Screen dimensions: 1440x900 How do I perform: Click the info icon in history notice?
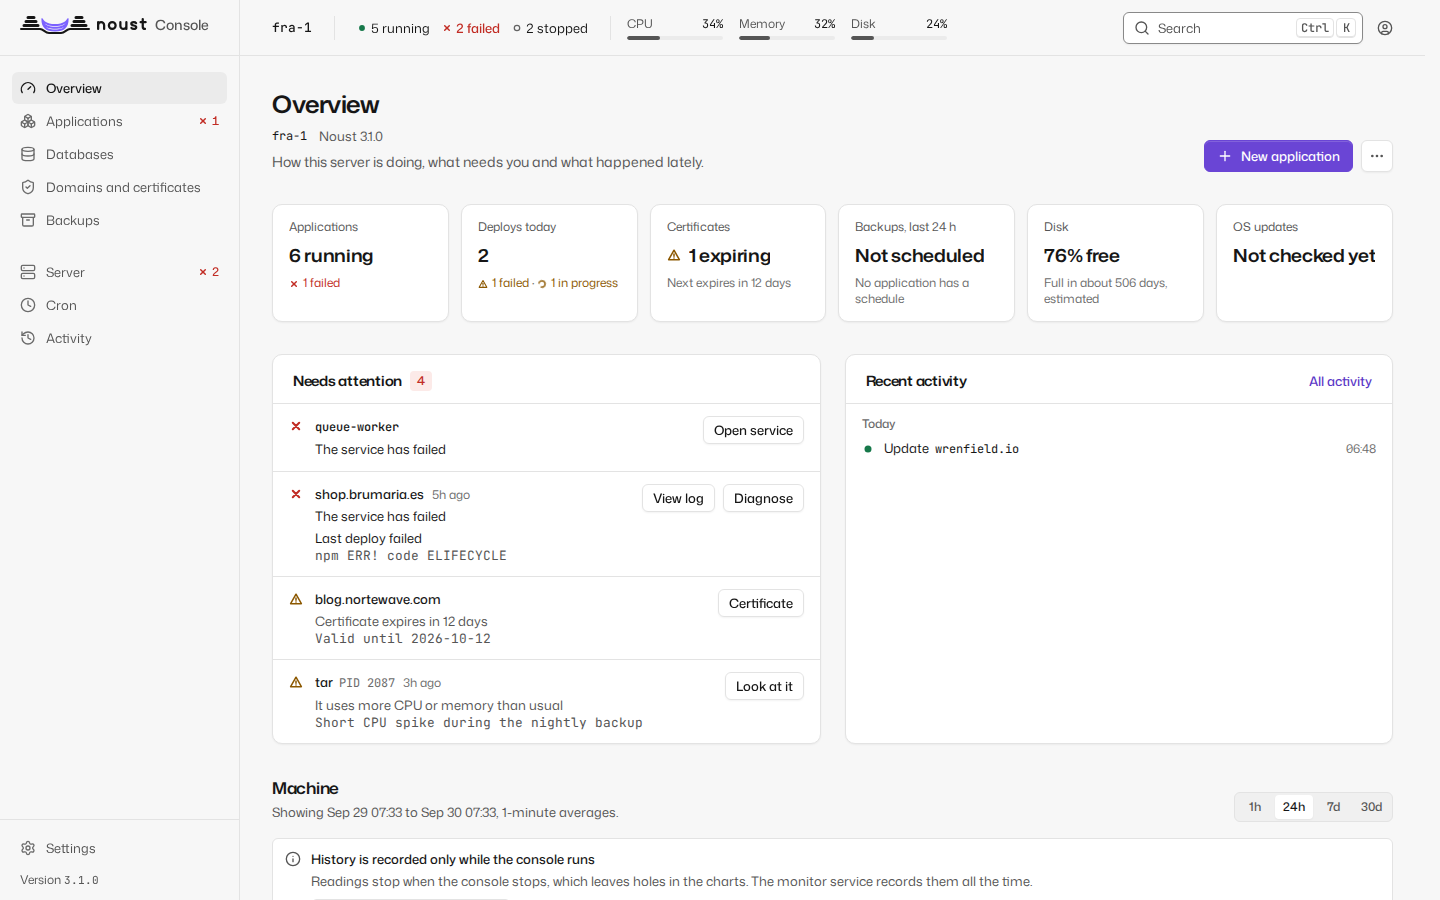coord(293,859)
